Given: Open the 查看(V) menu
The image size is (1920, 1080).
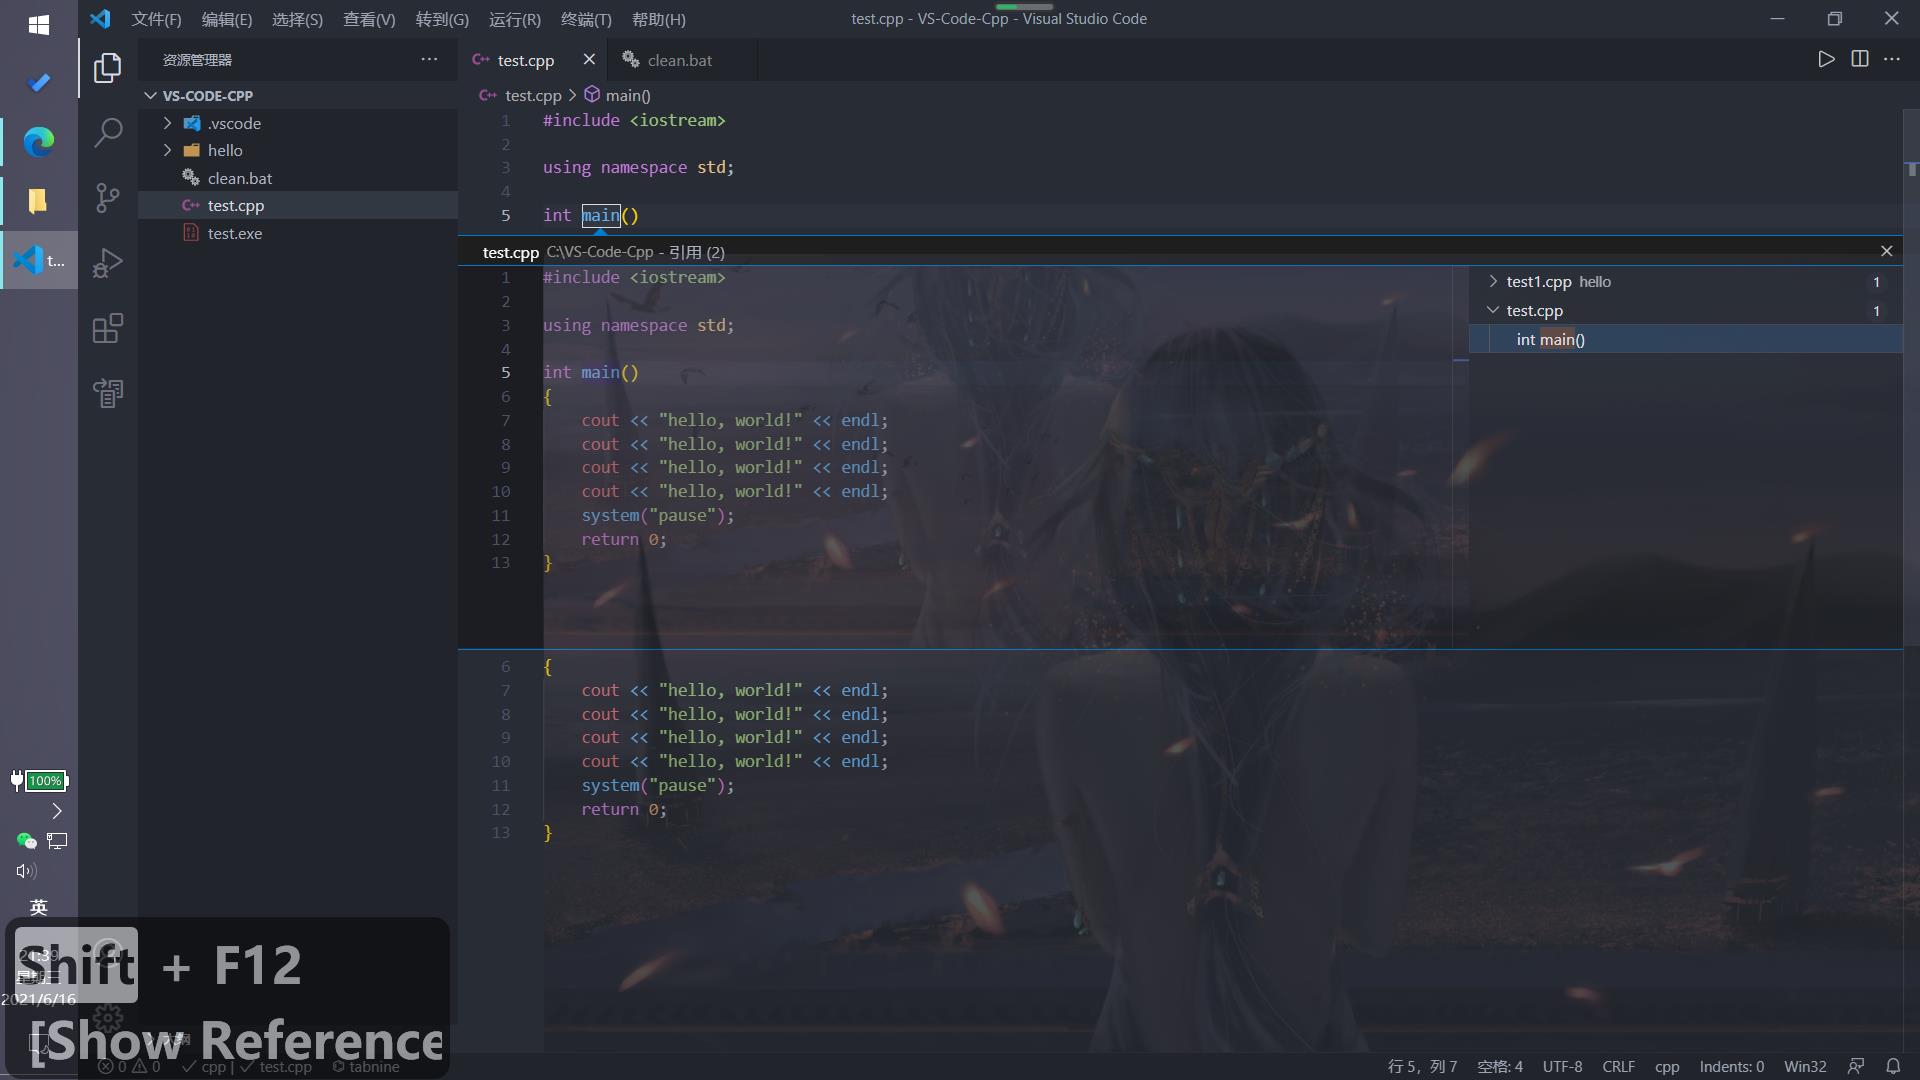Looking at the screenshot, I should [x=369, y=19].
